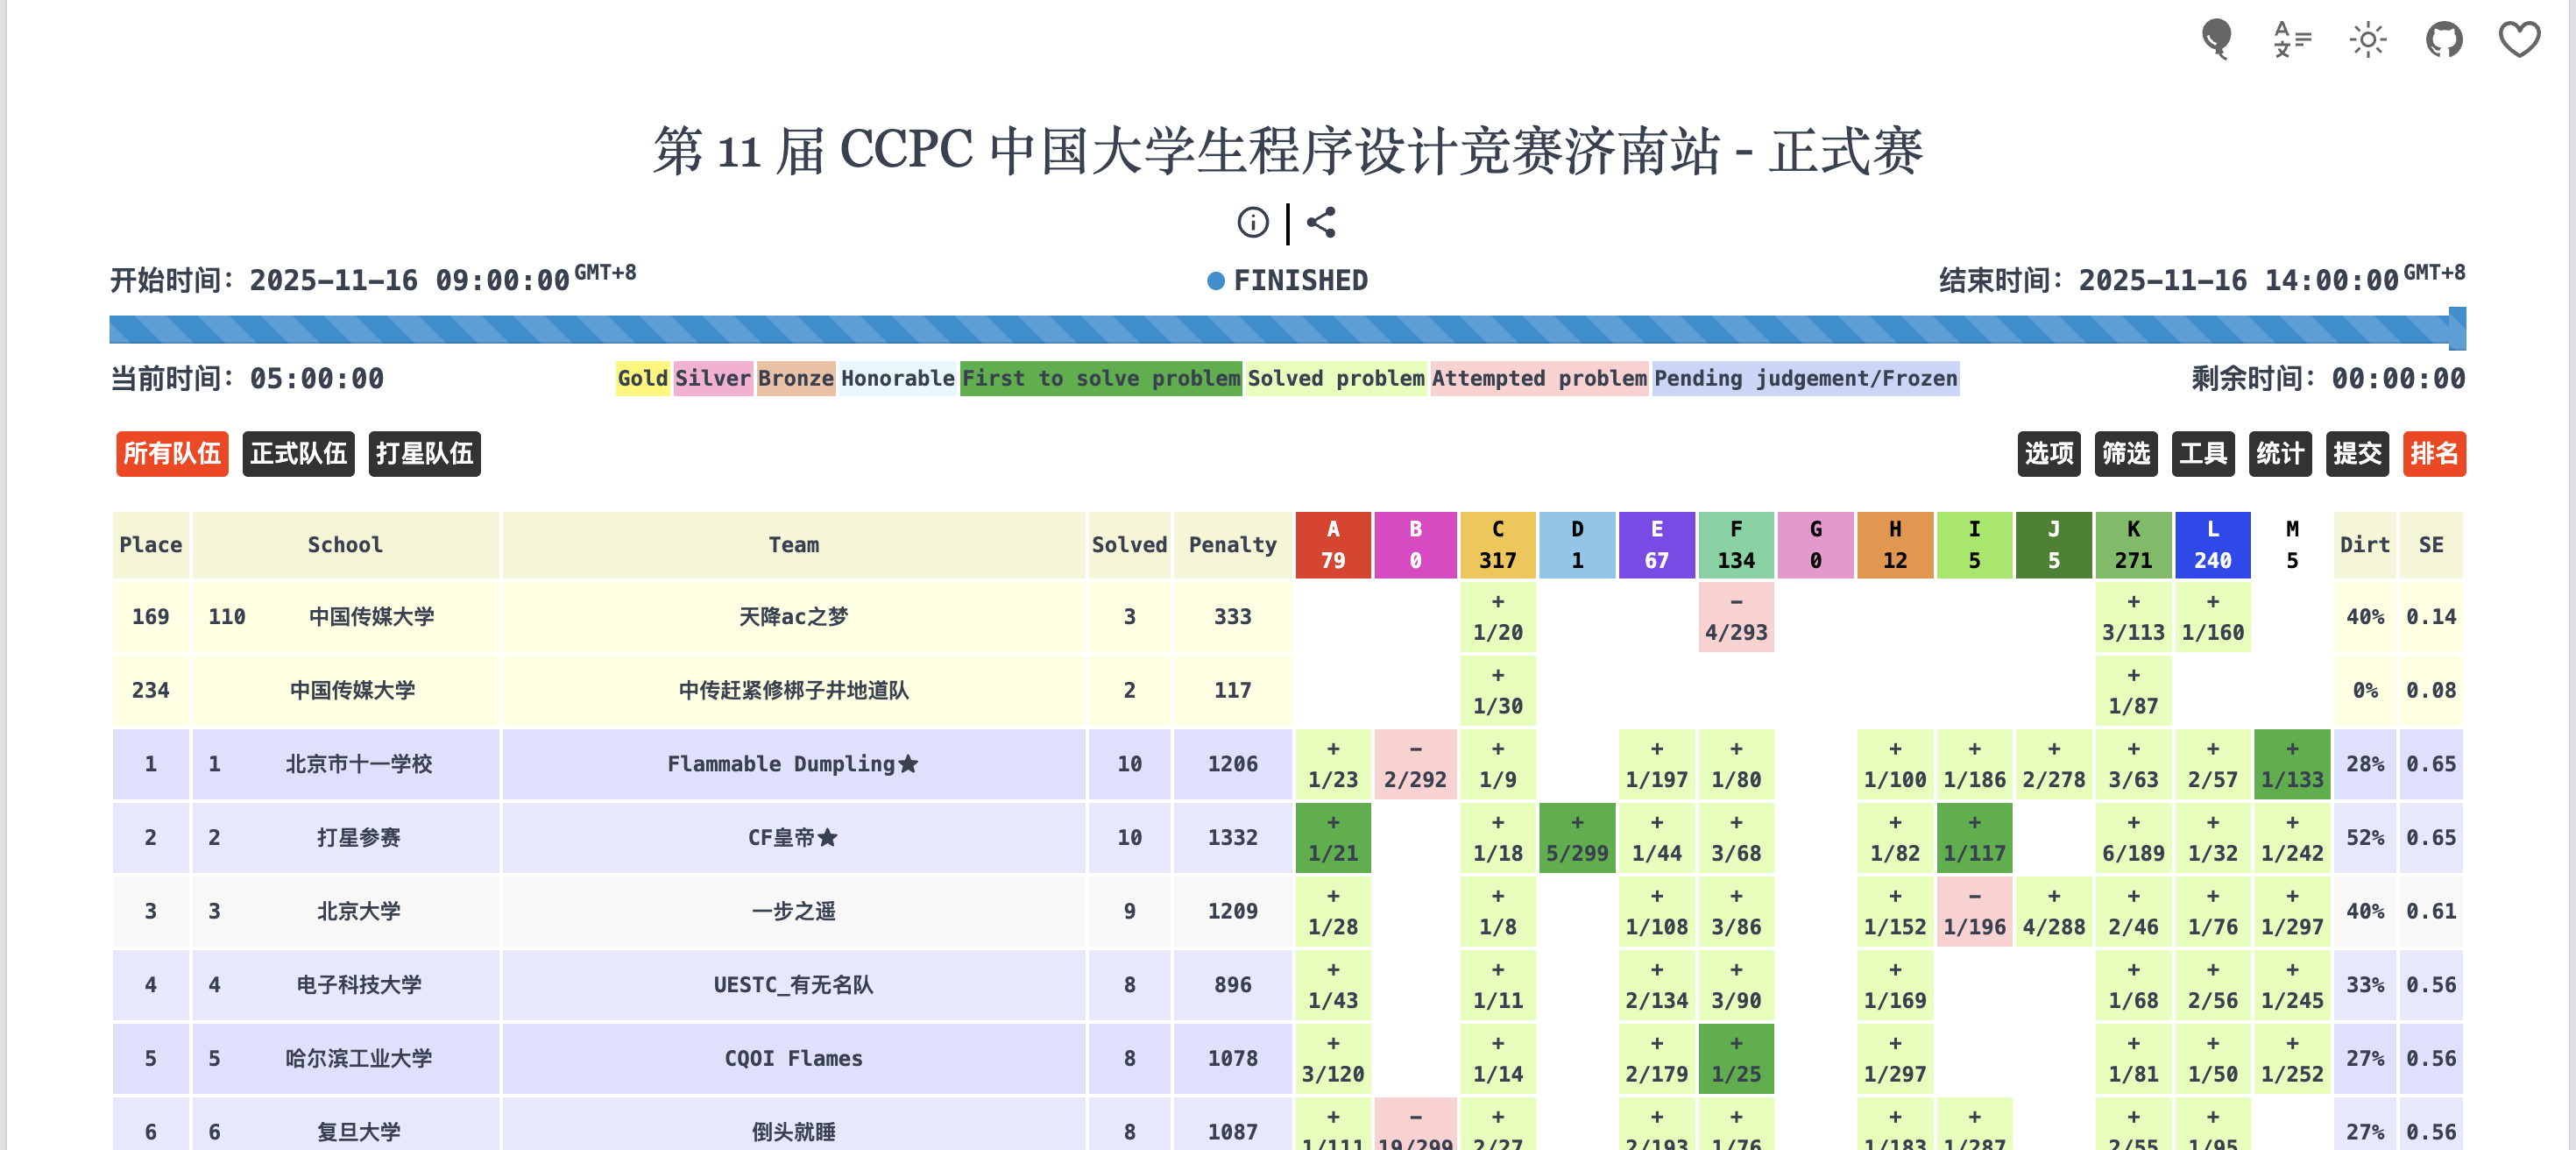Open the 筛选 filter menu
This screenshot has width=2576, height=1150.
click(x=2125, y=454)
